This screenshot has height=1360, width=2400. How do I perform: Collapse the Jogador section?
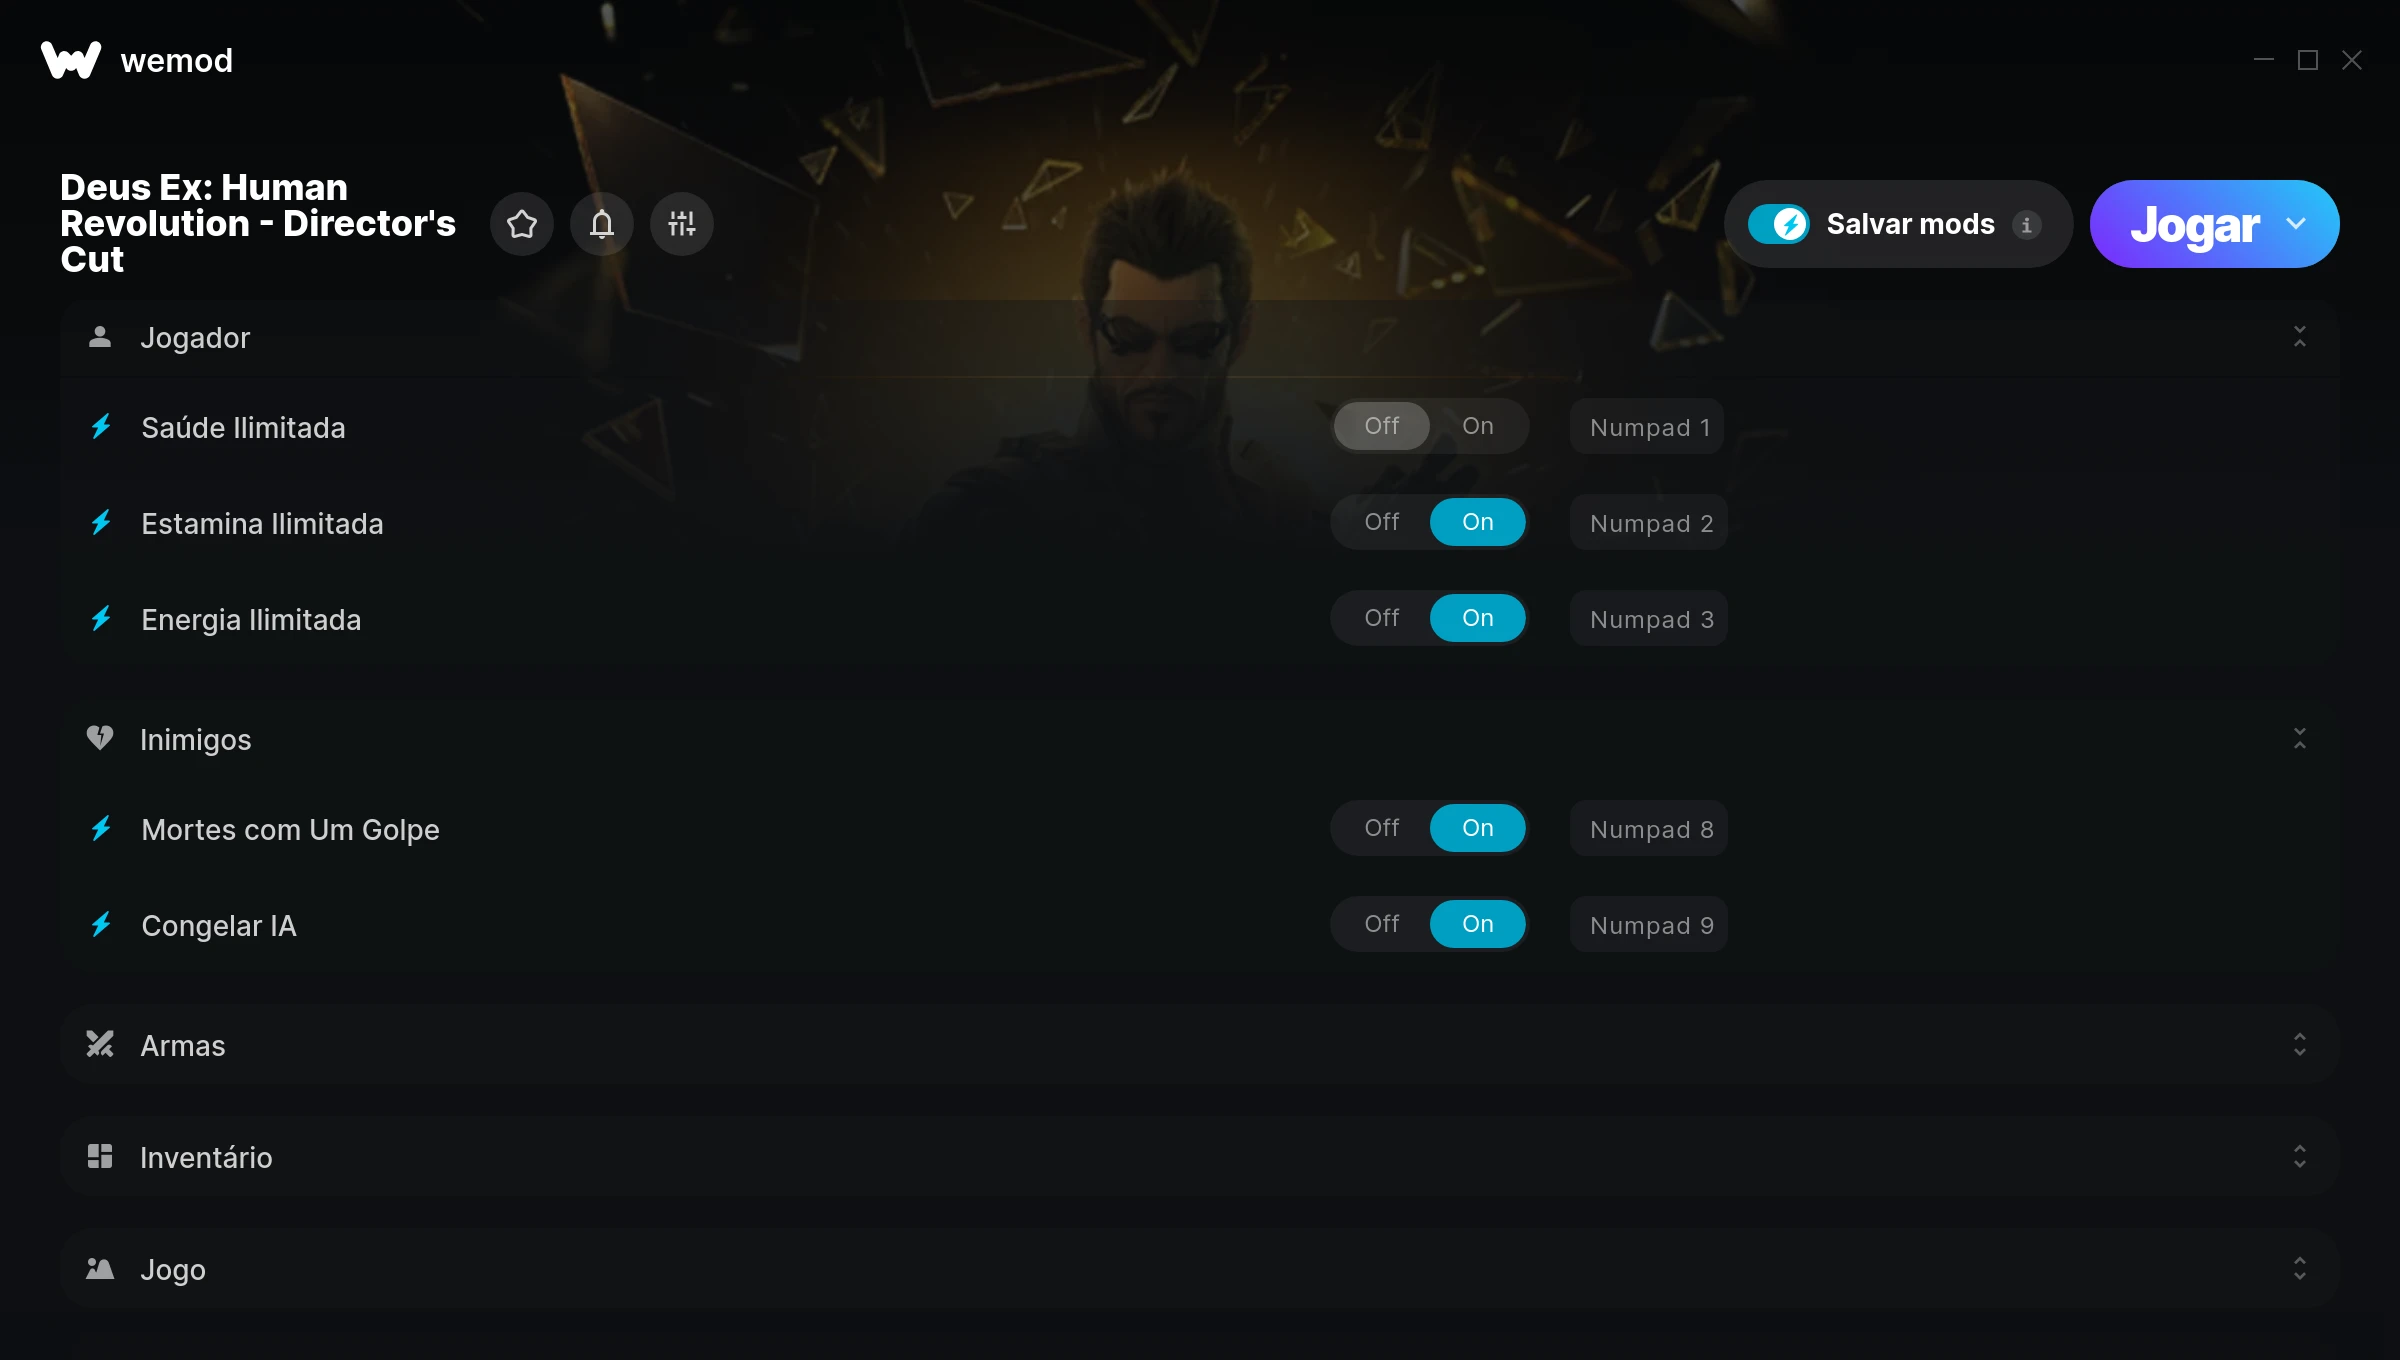click(2300, 337)
